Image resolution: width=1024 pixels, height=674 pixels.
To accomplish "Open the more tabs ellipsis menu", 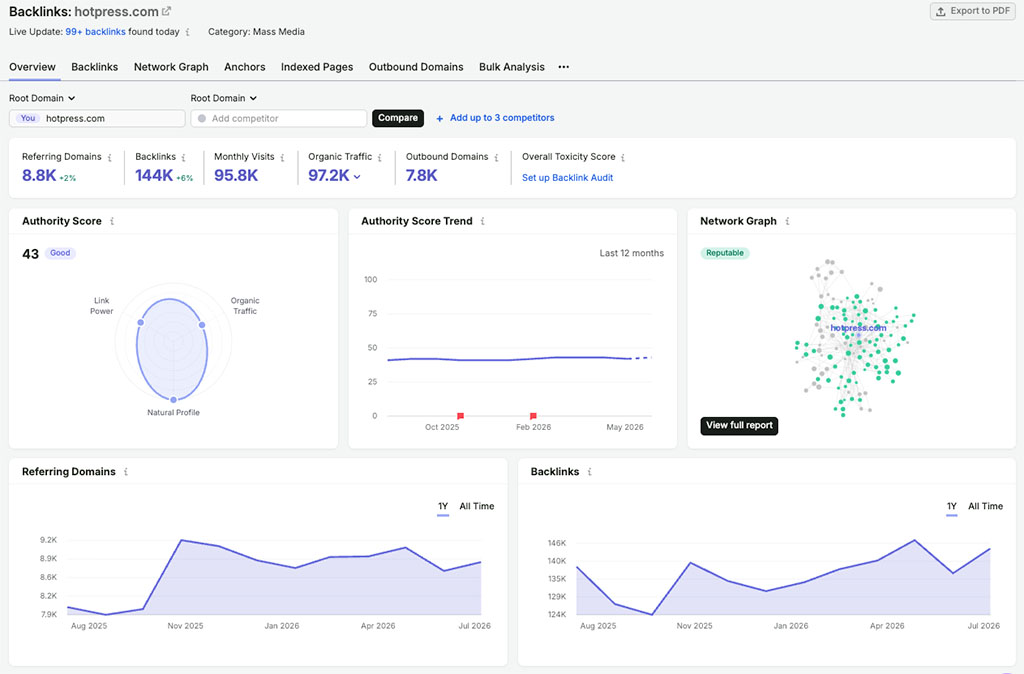I will [564, 67].
